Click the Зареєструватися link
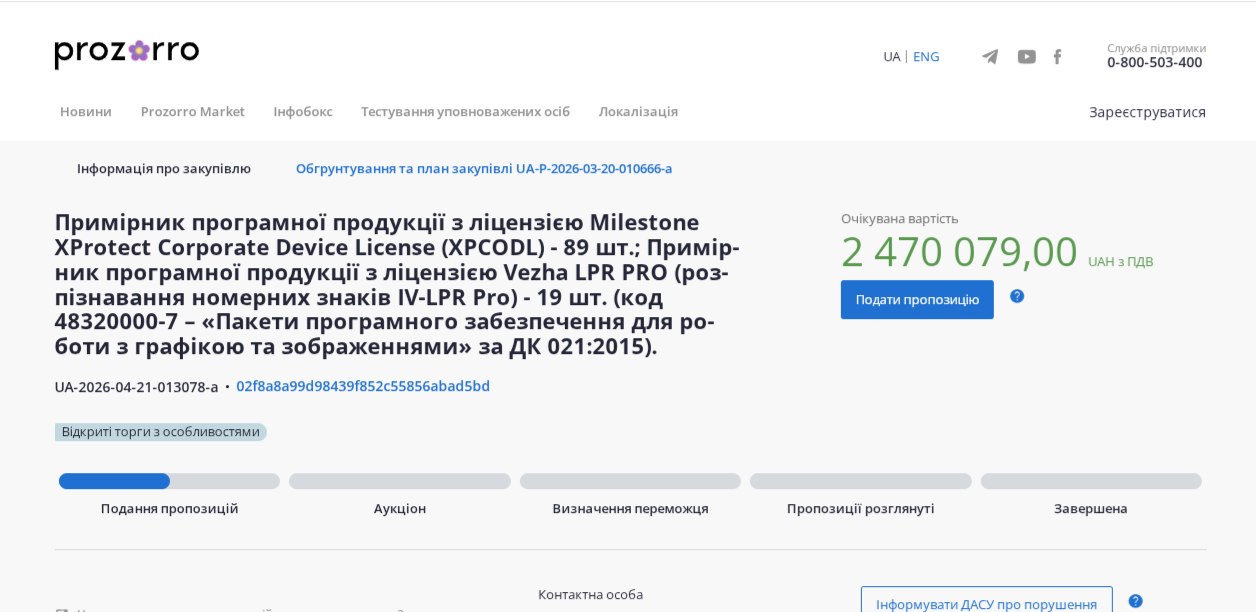 [1147, 112]
